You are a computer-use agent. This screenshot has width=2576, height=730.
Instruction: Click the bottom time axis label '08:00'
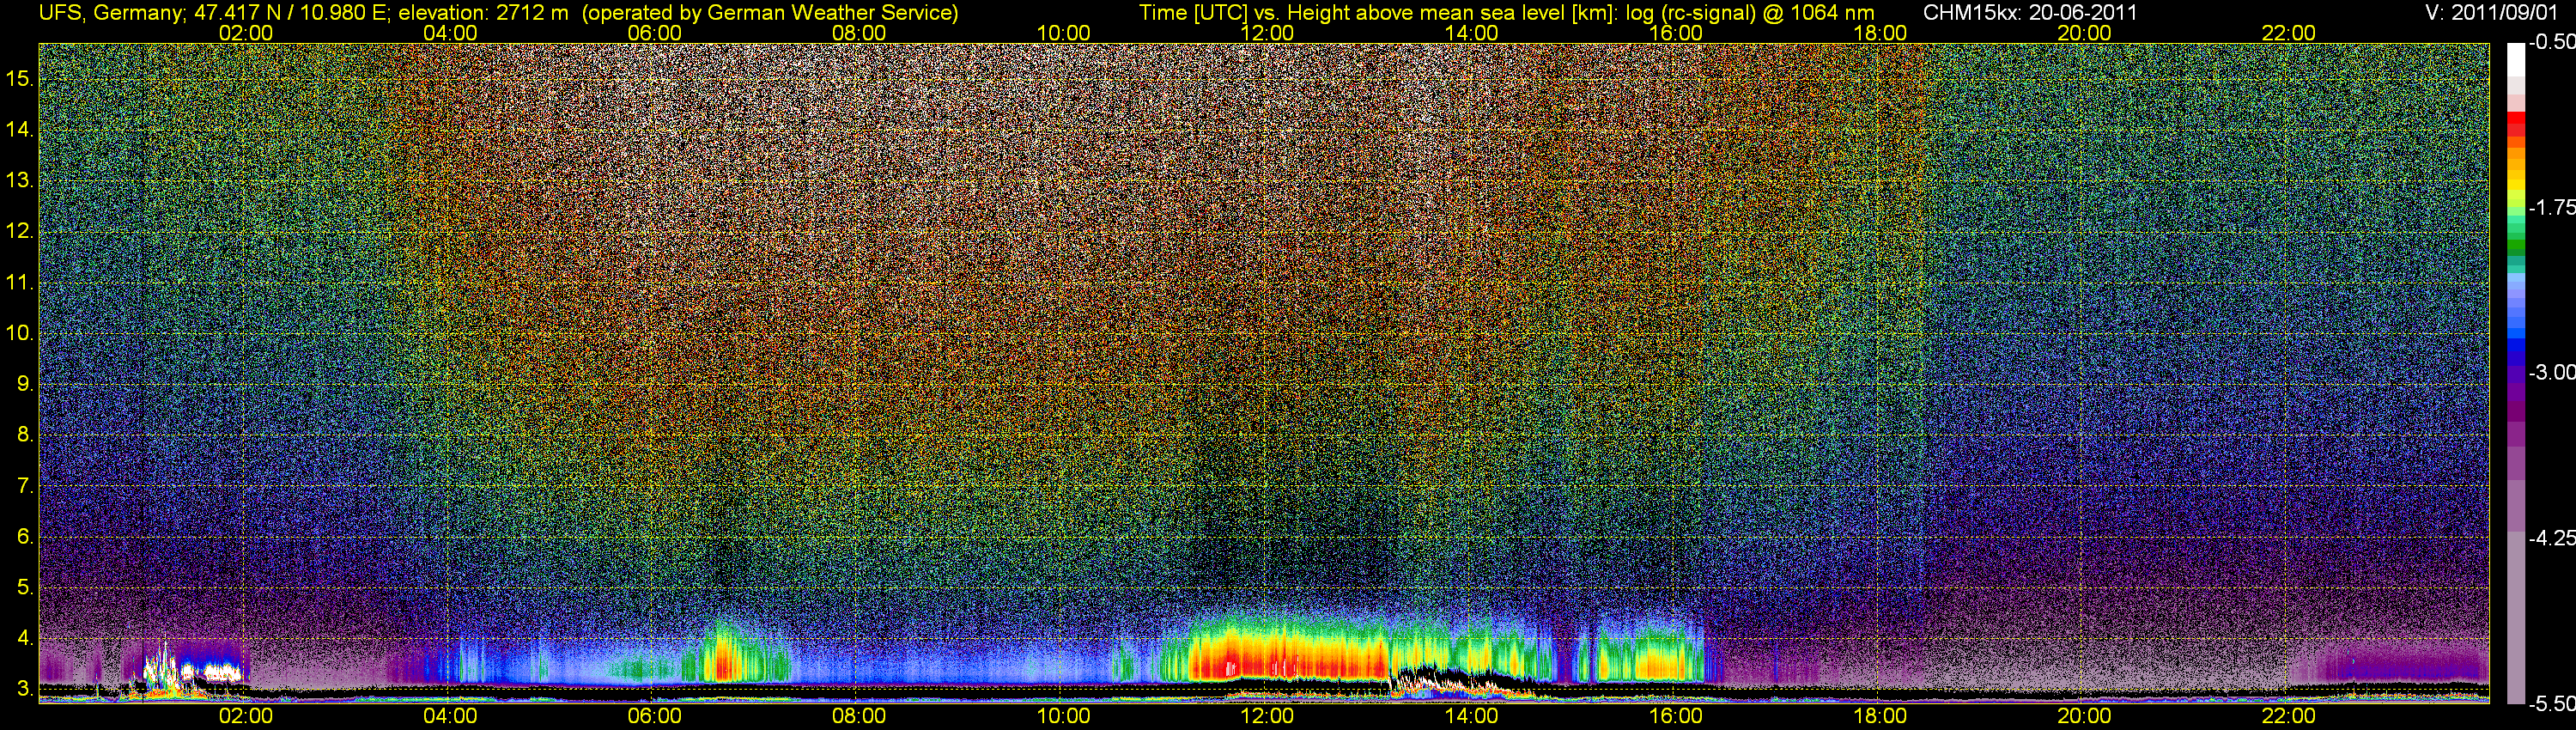coord(859,716)
